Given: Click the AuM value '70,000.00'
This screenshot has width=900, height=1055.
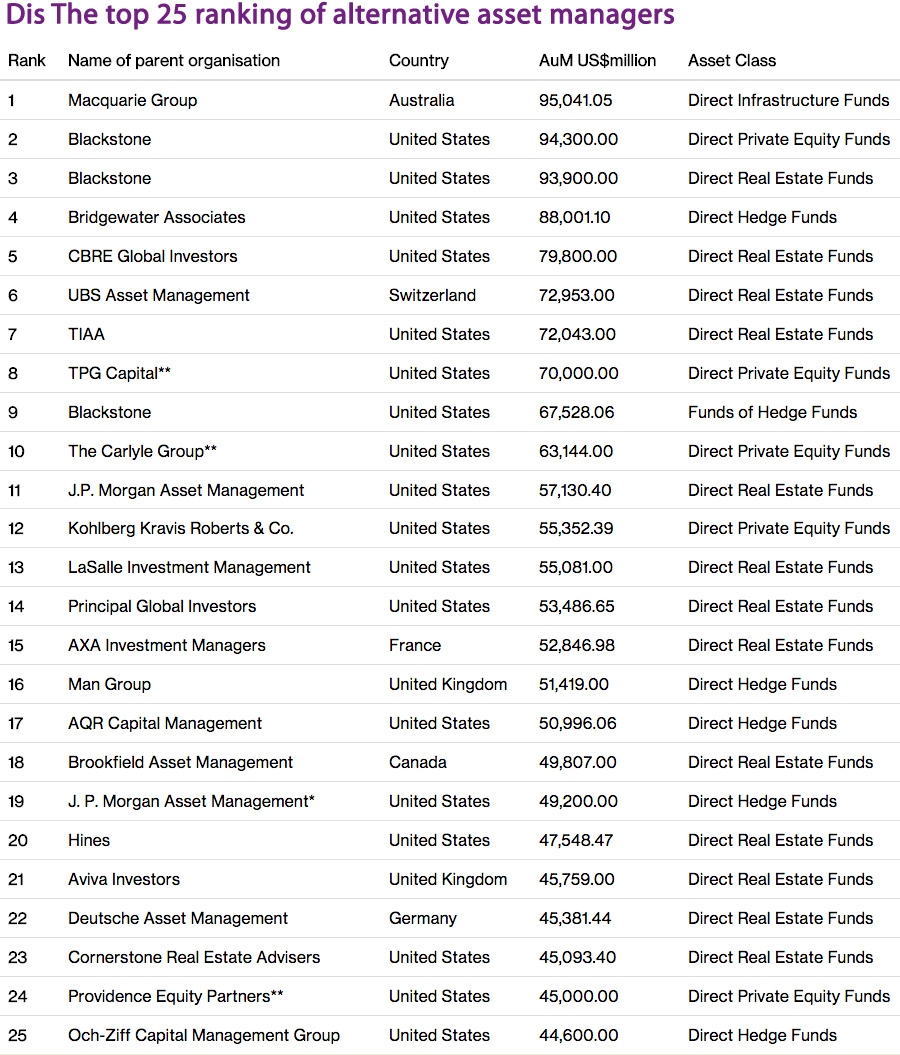Looking at the screenshot, I should [x=578, y=373].
